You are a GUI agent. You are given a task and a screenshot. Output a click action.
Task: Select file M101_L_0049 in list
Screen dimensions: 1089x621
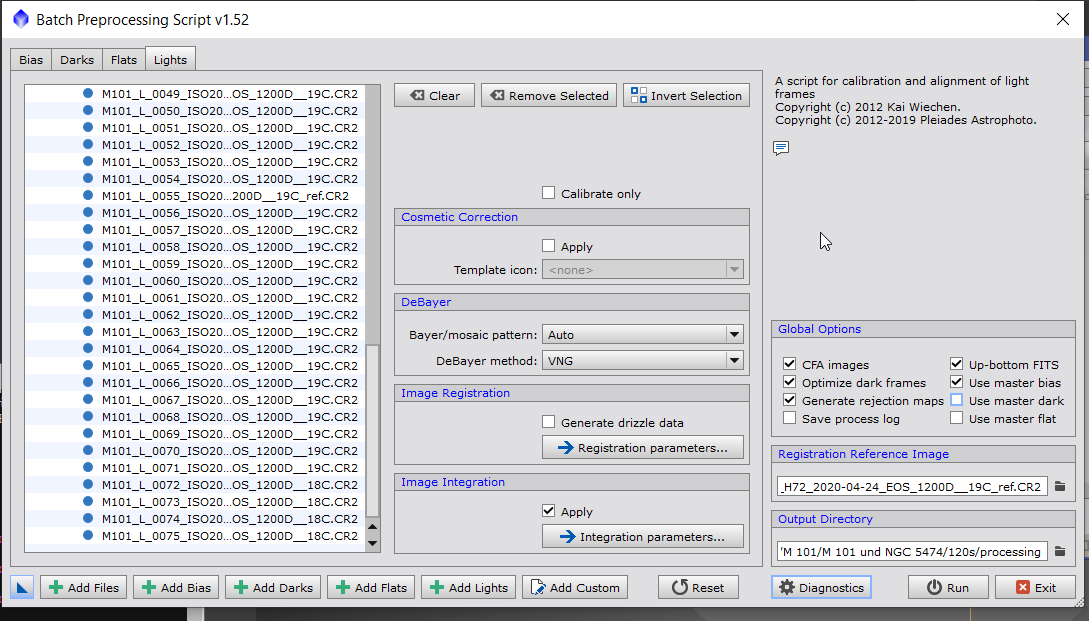click(194, 93)
